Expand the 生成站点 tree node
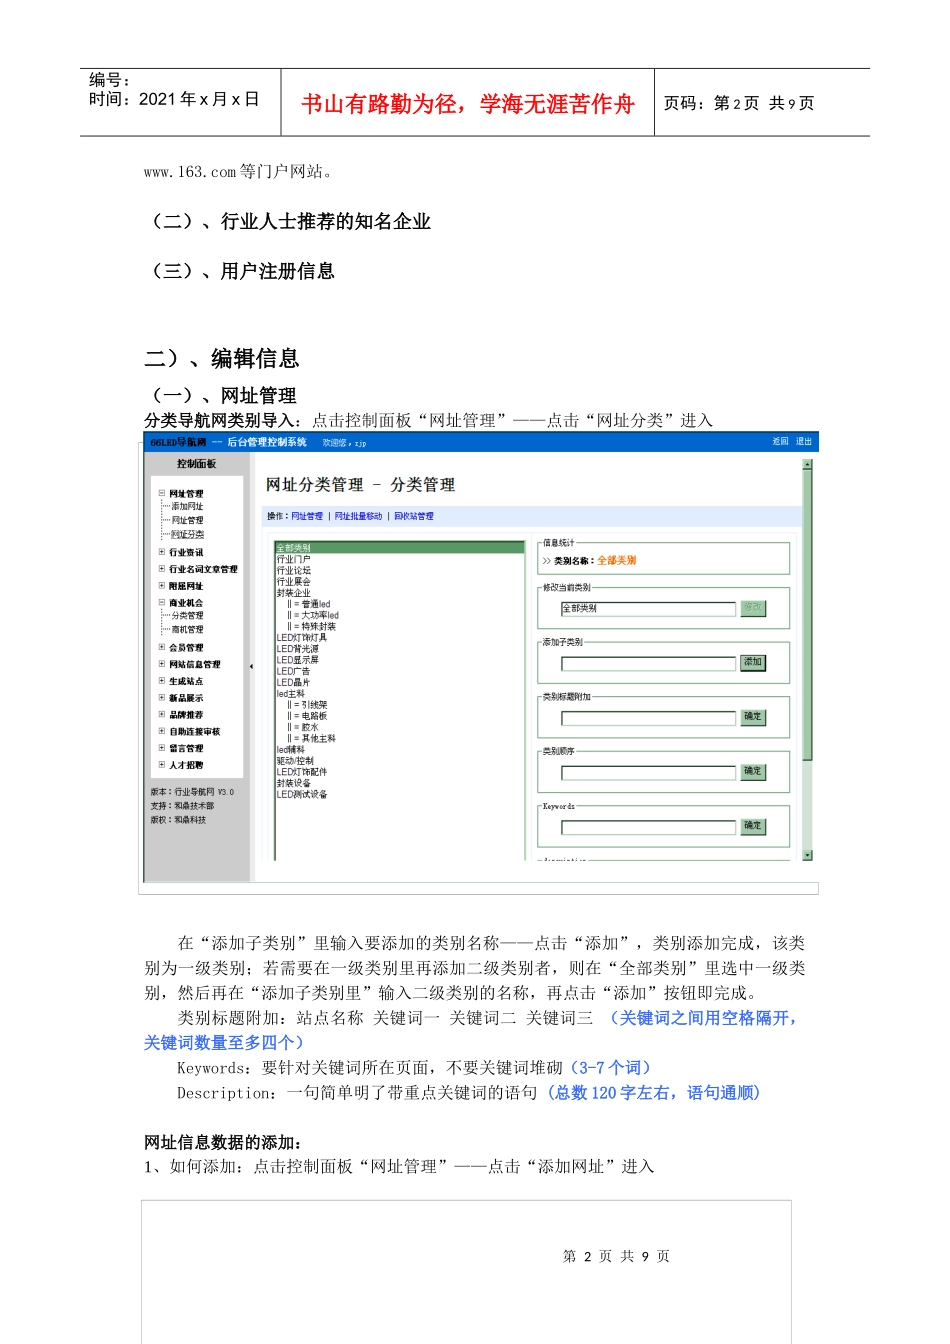The width and height of the screenshot is (950, 1344). click(162, 681)
